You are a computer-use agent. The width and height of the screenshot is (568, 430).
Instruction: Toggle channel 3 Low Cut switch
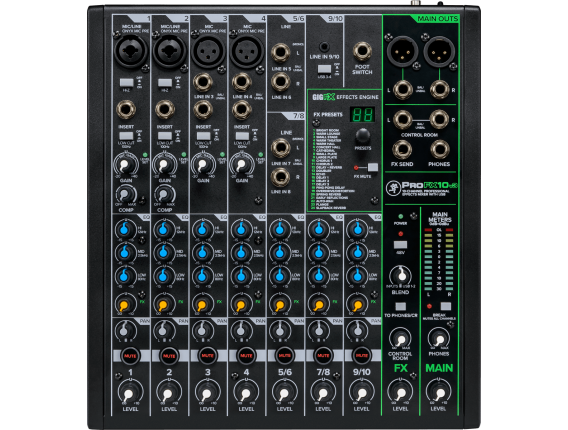click(x=203, y=136)
